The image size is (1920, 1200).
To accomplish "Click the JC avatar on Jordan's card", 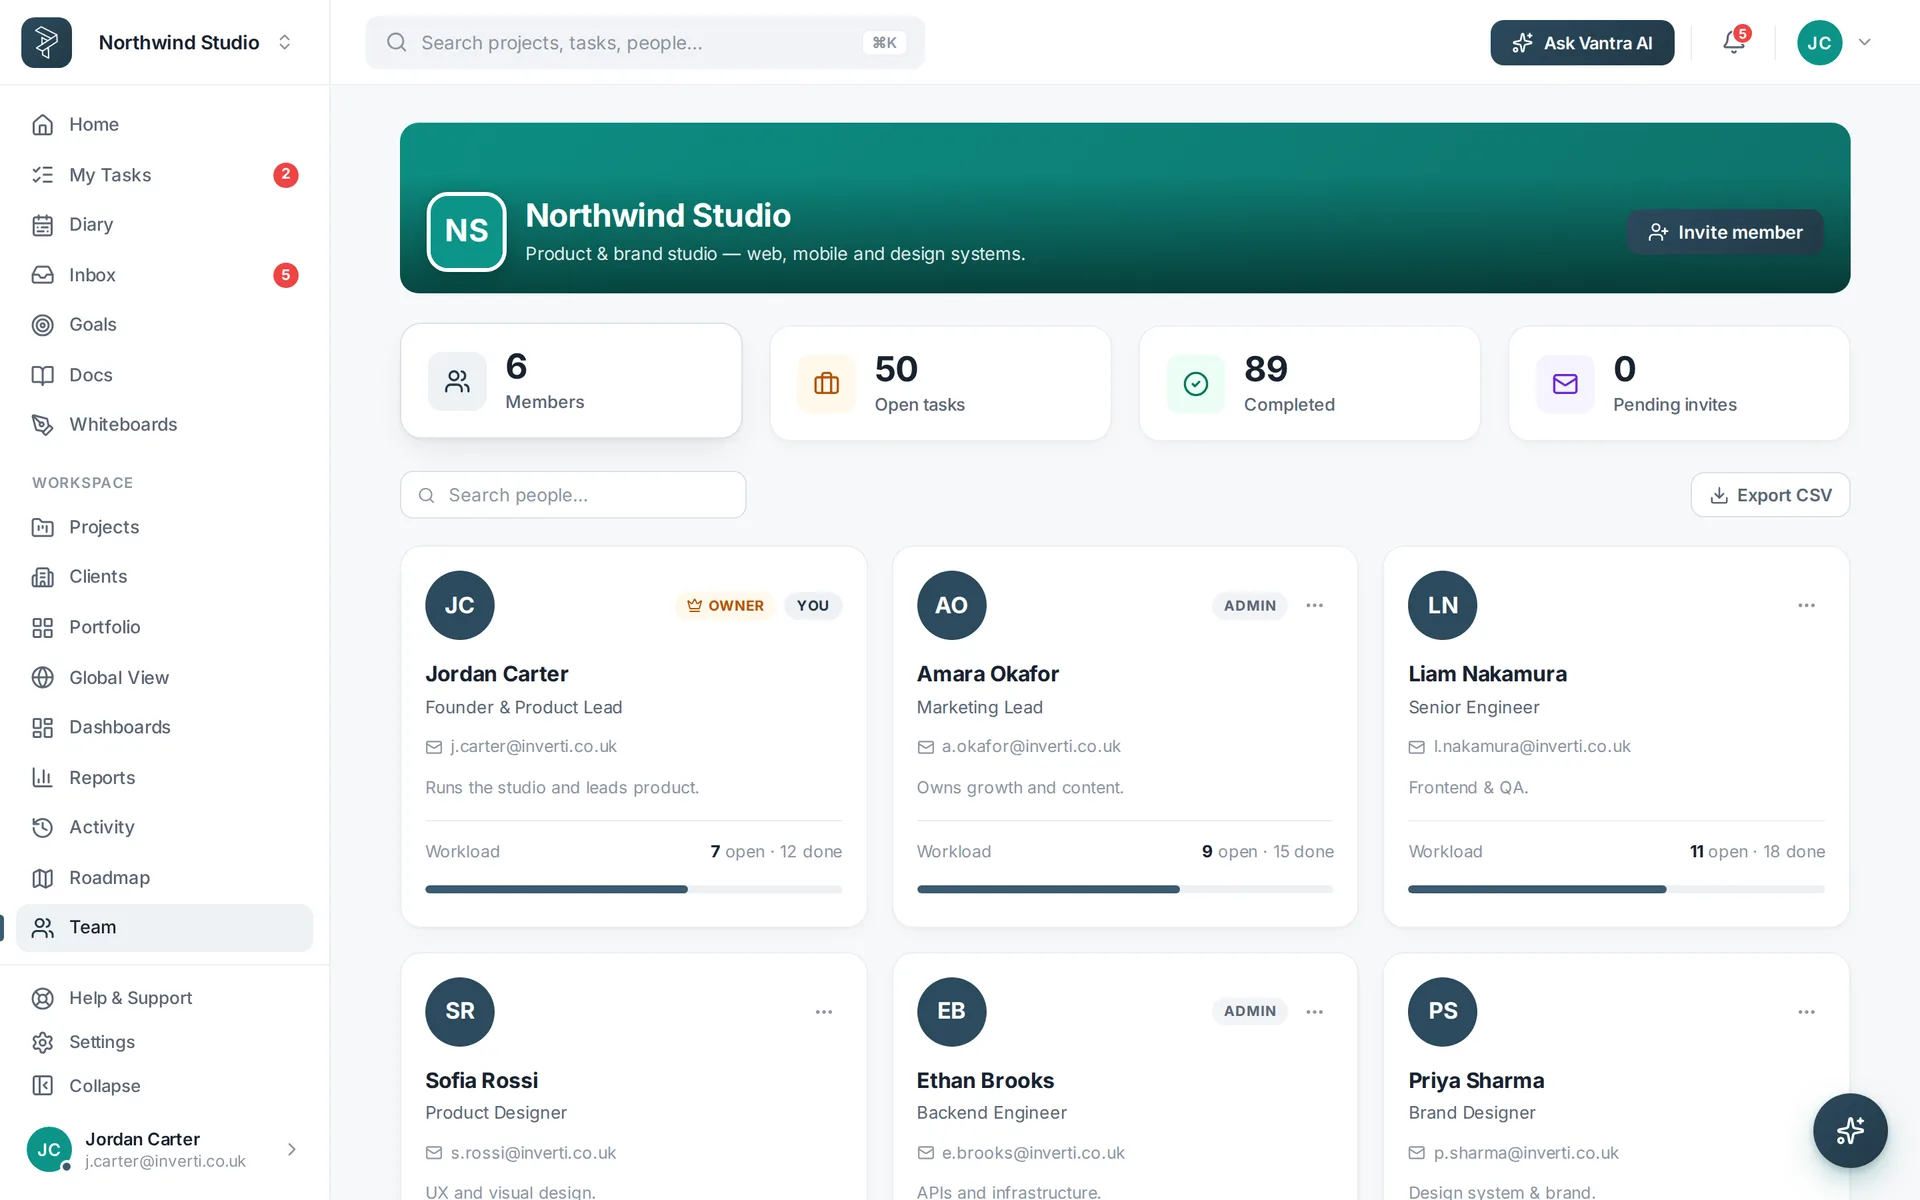I will [460, 605].
